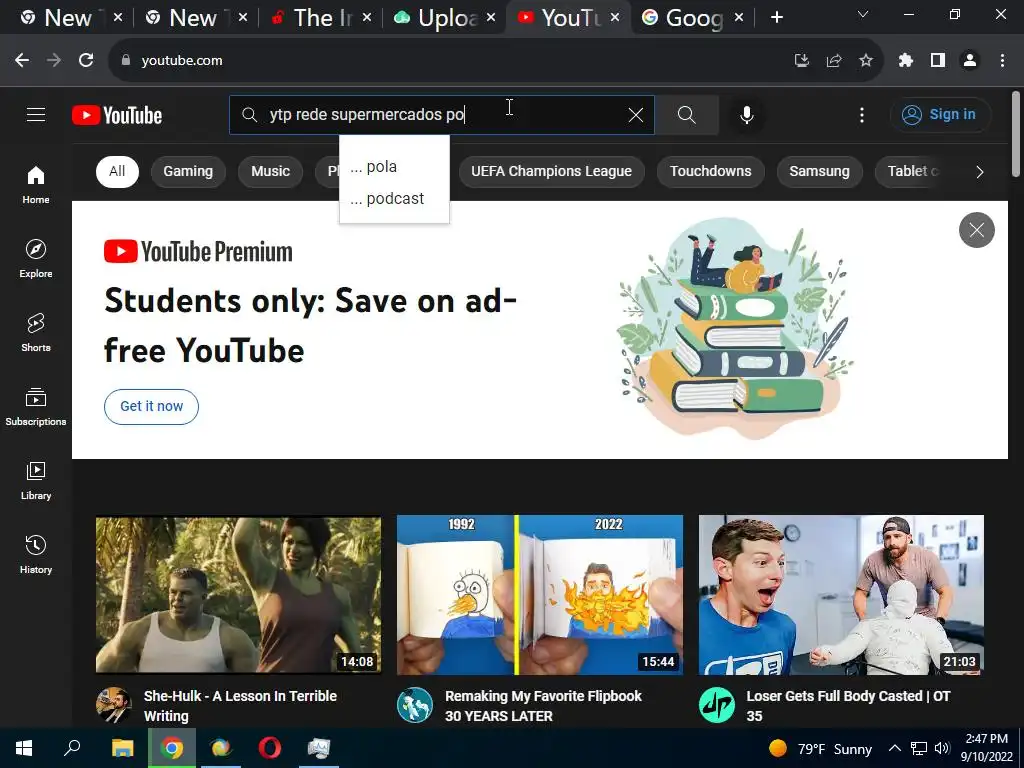Viewport: 1024px width, 768px height.
Task: Click the YouTube logo
Action: coord(117,115)
